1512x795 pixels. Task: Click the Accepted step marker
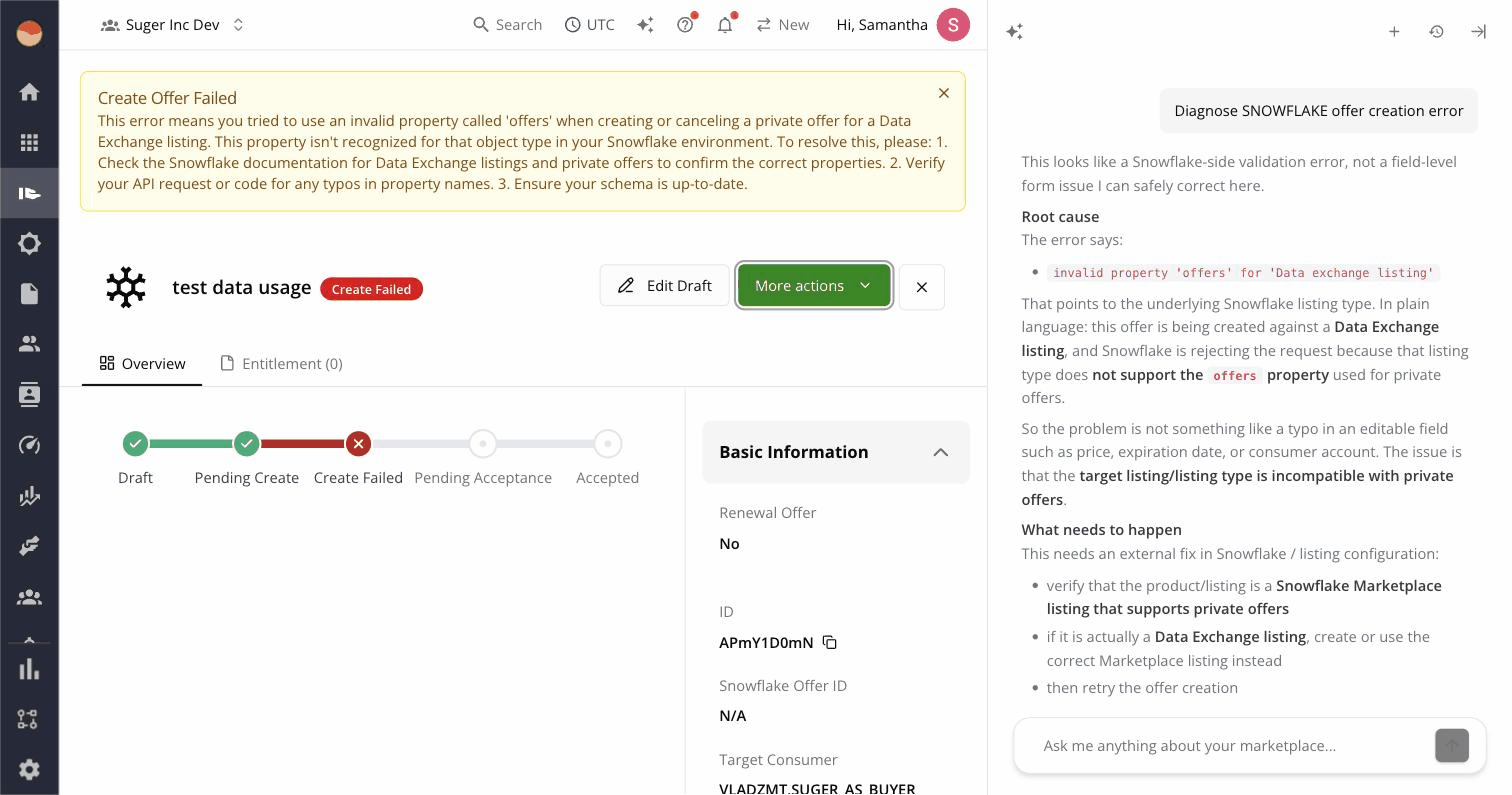coord(607,443)
